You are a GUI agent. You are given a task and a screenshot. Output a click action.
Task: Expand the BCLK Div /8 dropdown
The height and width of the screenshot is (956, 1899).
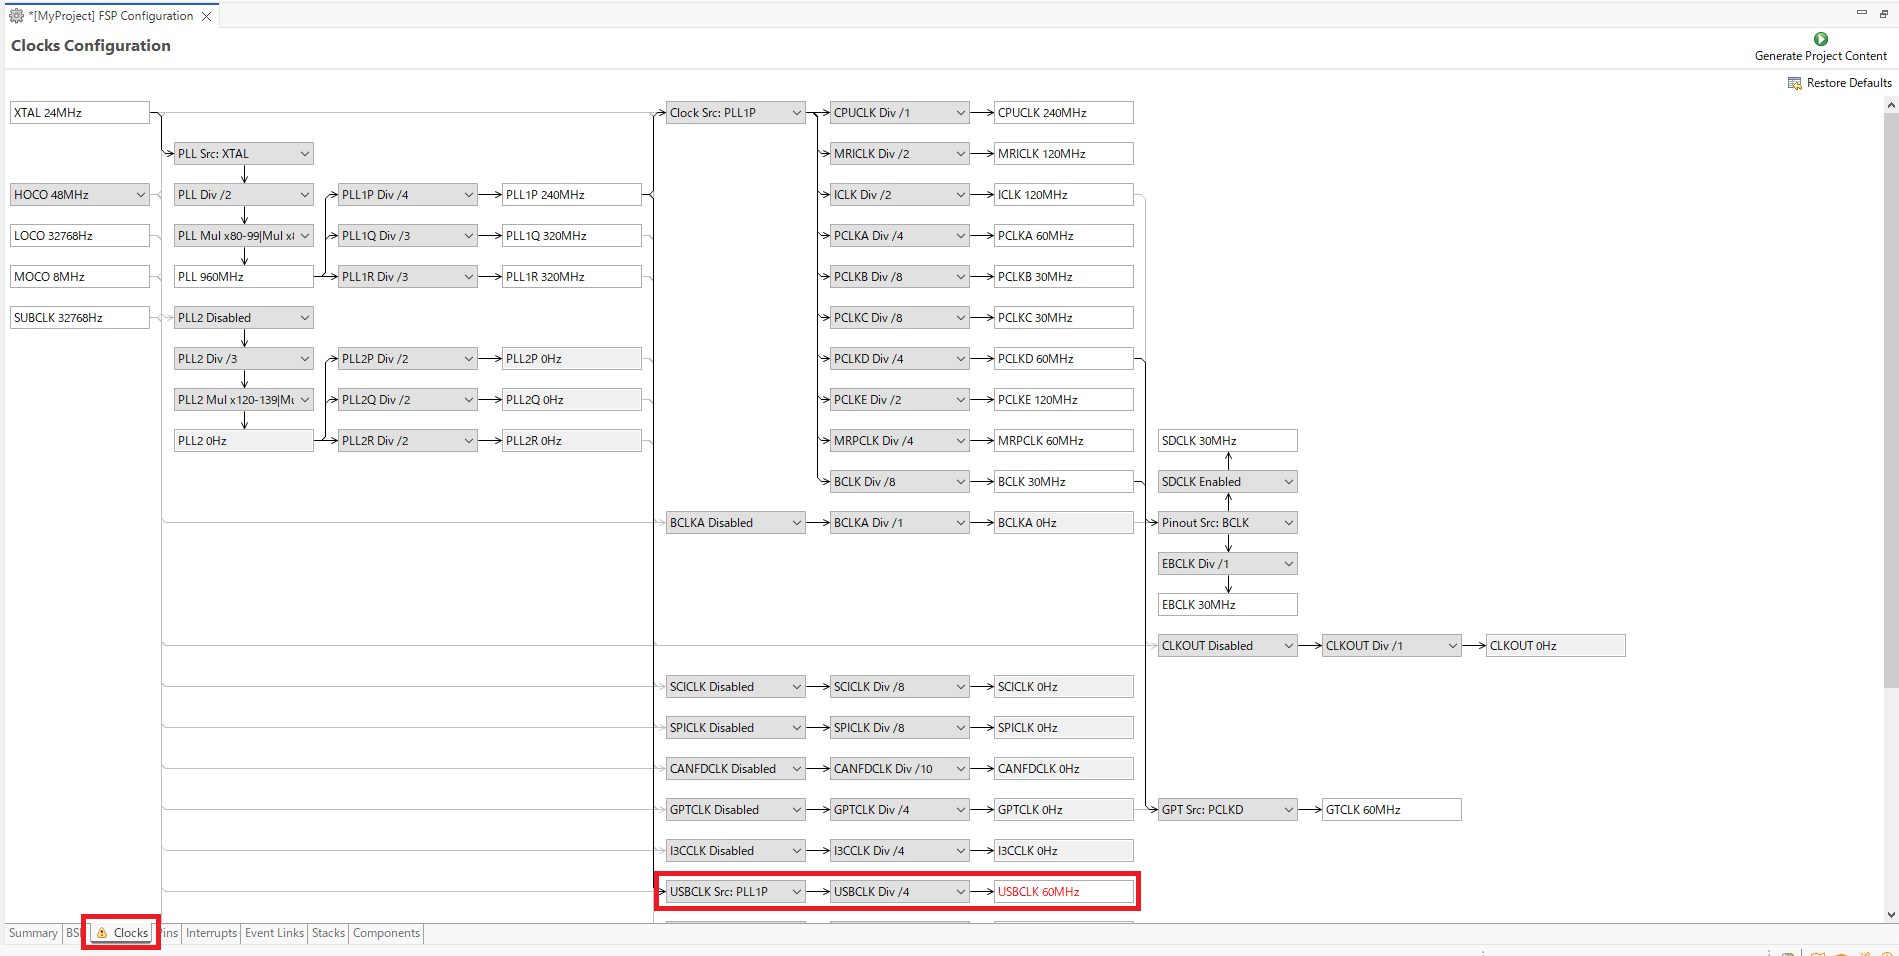click(x=900, y=482)
